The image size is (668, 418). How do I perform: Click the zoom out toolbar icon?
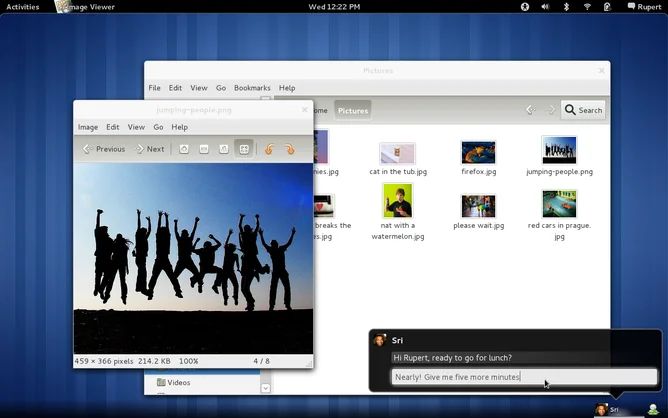pos(204,149)
